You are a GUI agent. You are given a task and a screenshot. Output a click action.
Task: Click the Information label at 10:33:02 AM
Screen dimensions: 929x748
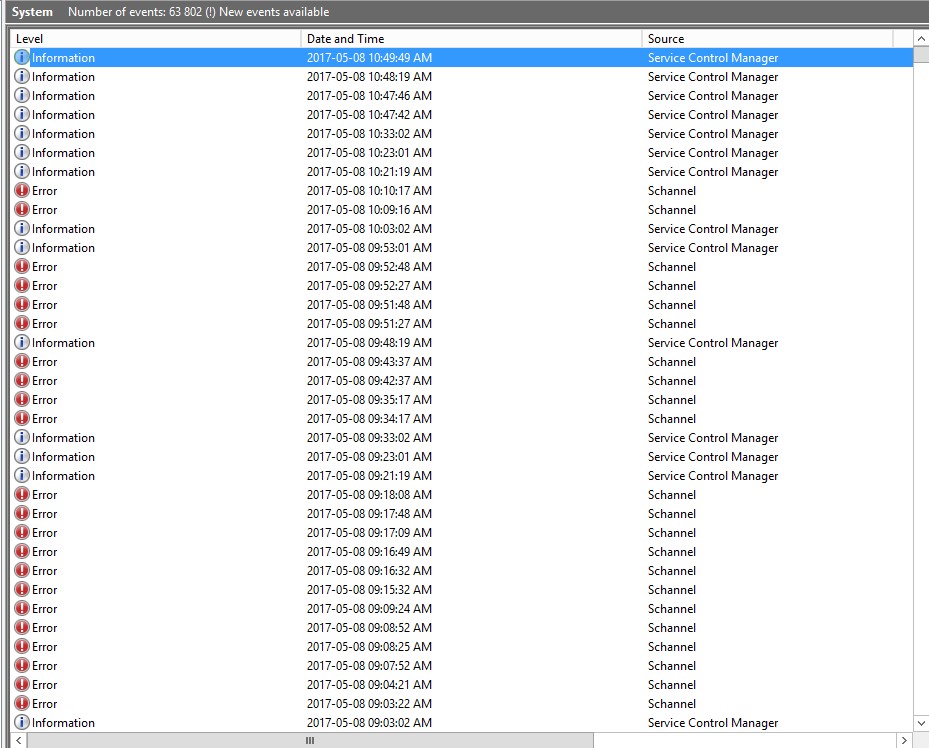point(63,133)
